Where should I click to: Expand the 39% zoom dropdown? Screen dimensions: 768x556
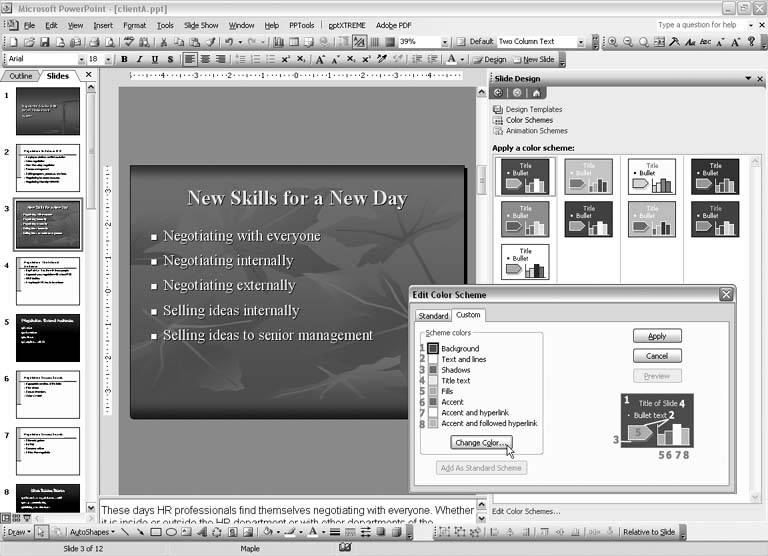445,42
